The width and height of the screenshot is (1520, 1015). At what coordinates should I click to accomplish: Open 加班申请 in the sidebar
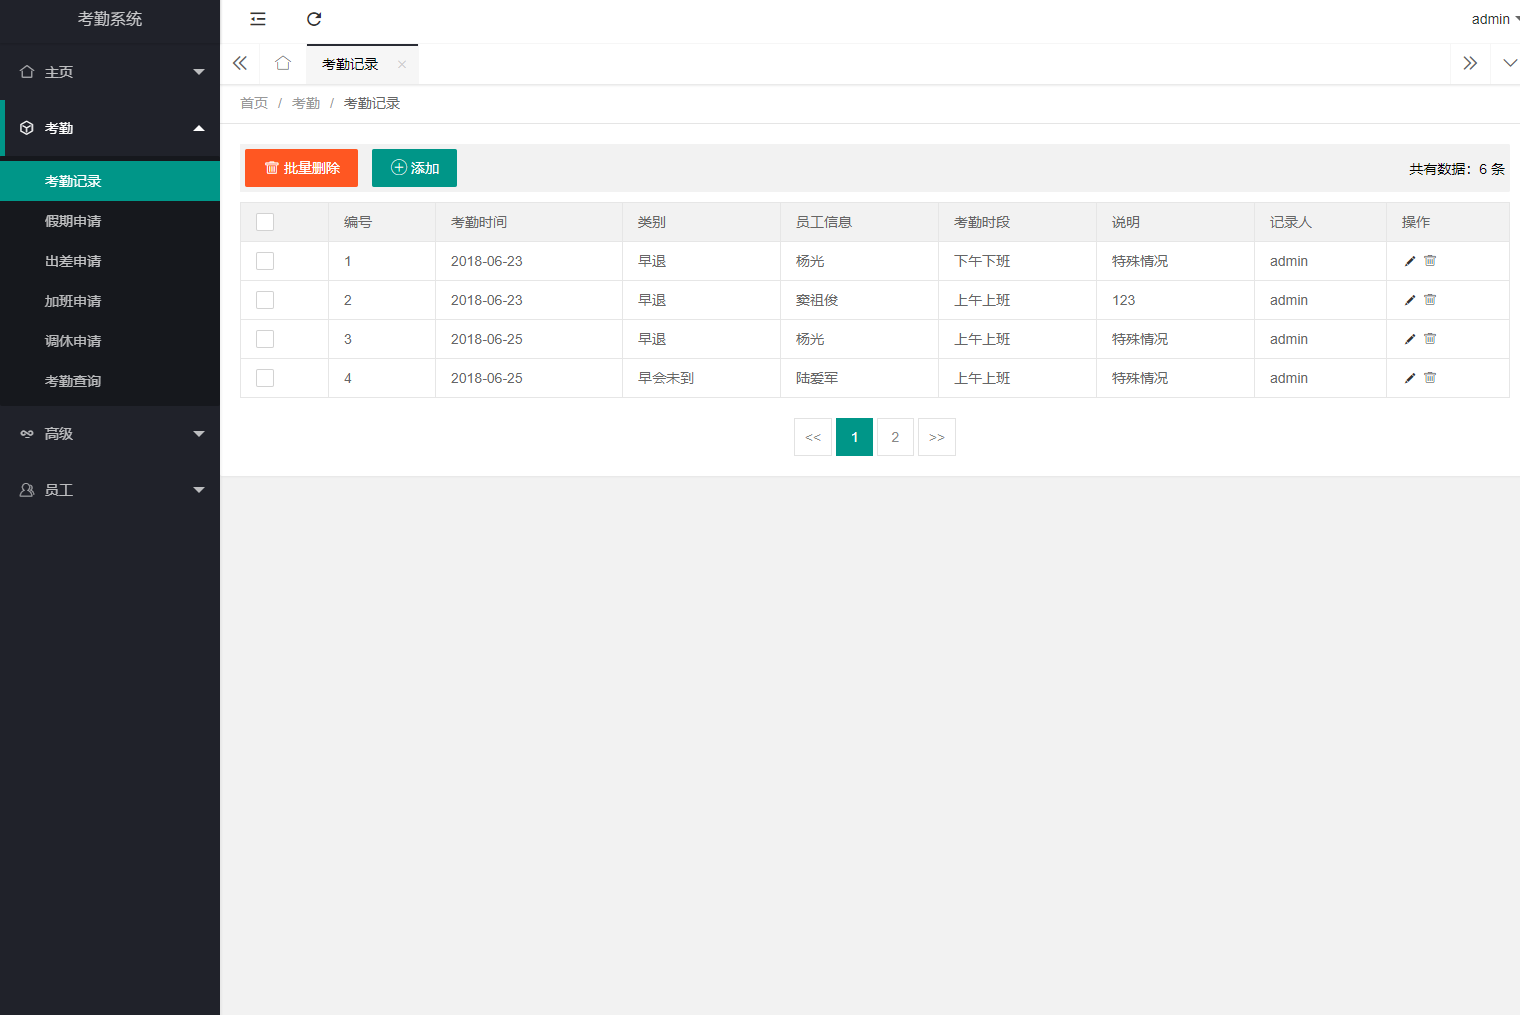pos(110,301)
